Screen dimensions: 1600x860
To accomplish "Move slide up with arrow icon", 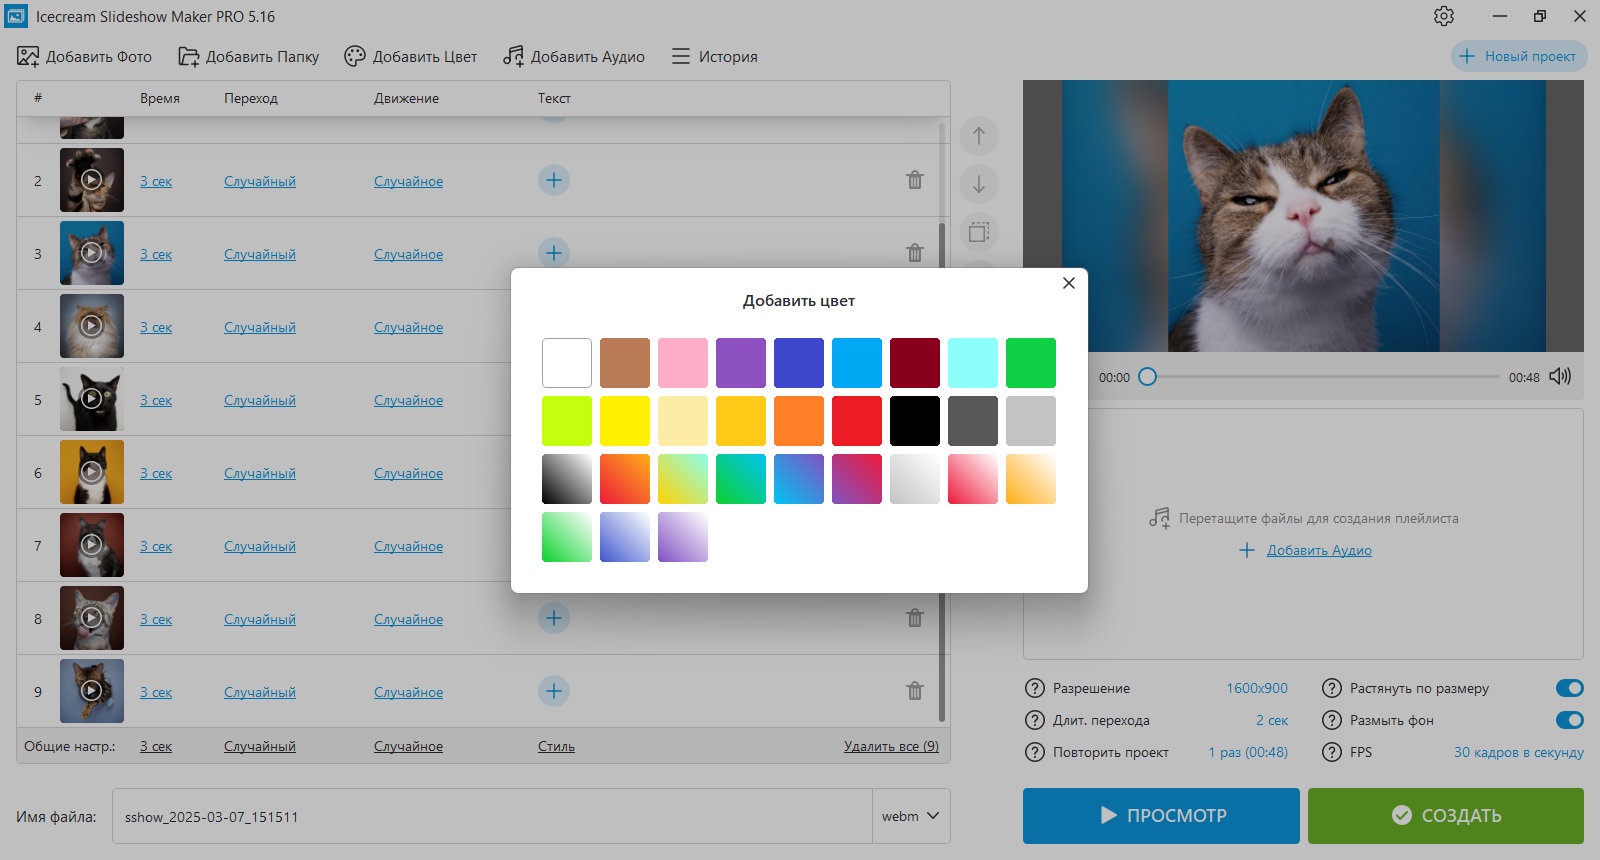I will [x=979, y=136].
